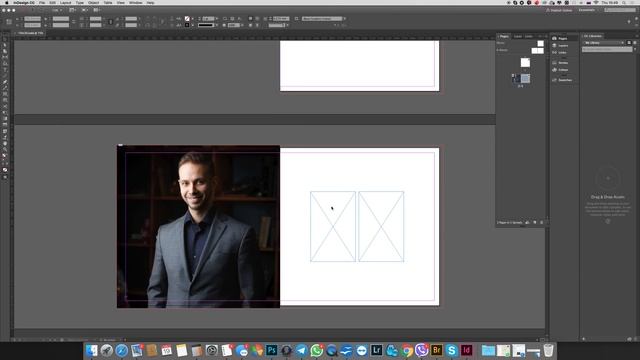Open Colour panel from collapsed dock
The height and width of the screenshot is (360, 640).
[x=562, y=70]
